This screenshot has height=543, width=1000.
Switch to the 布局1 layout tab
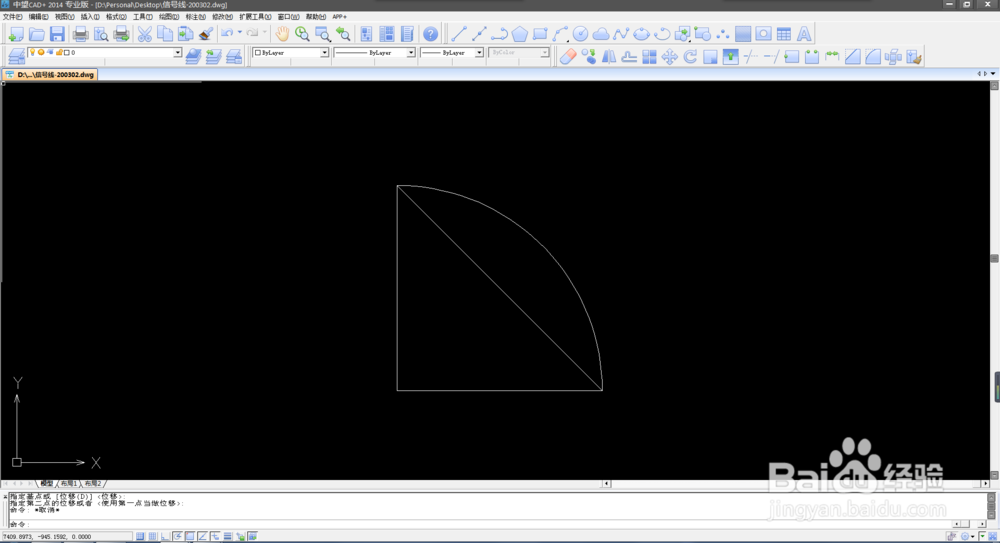point(69,484)
